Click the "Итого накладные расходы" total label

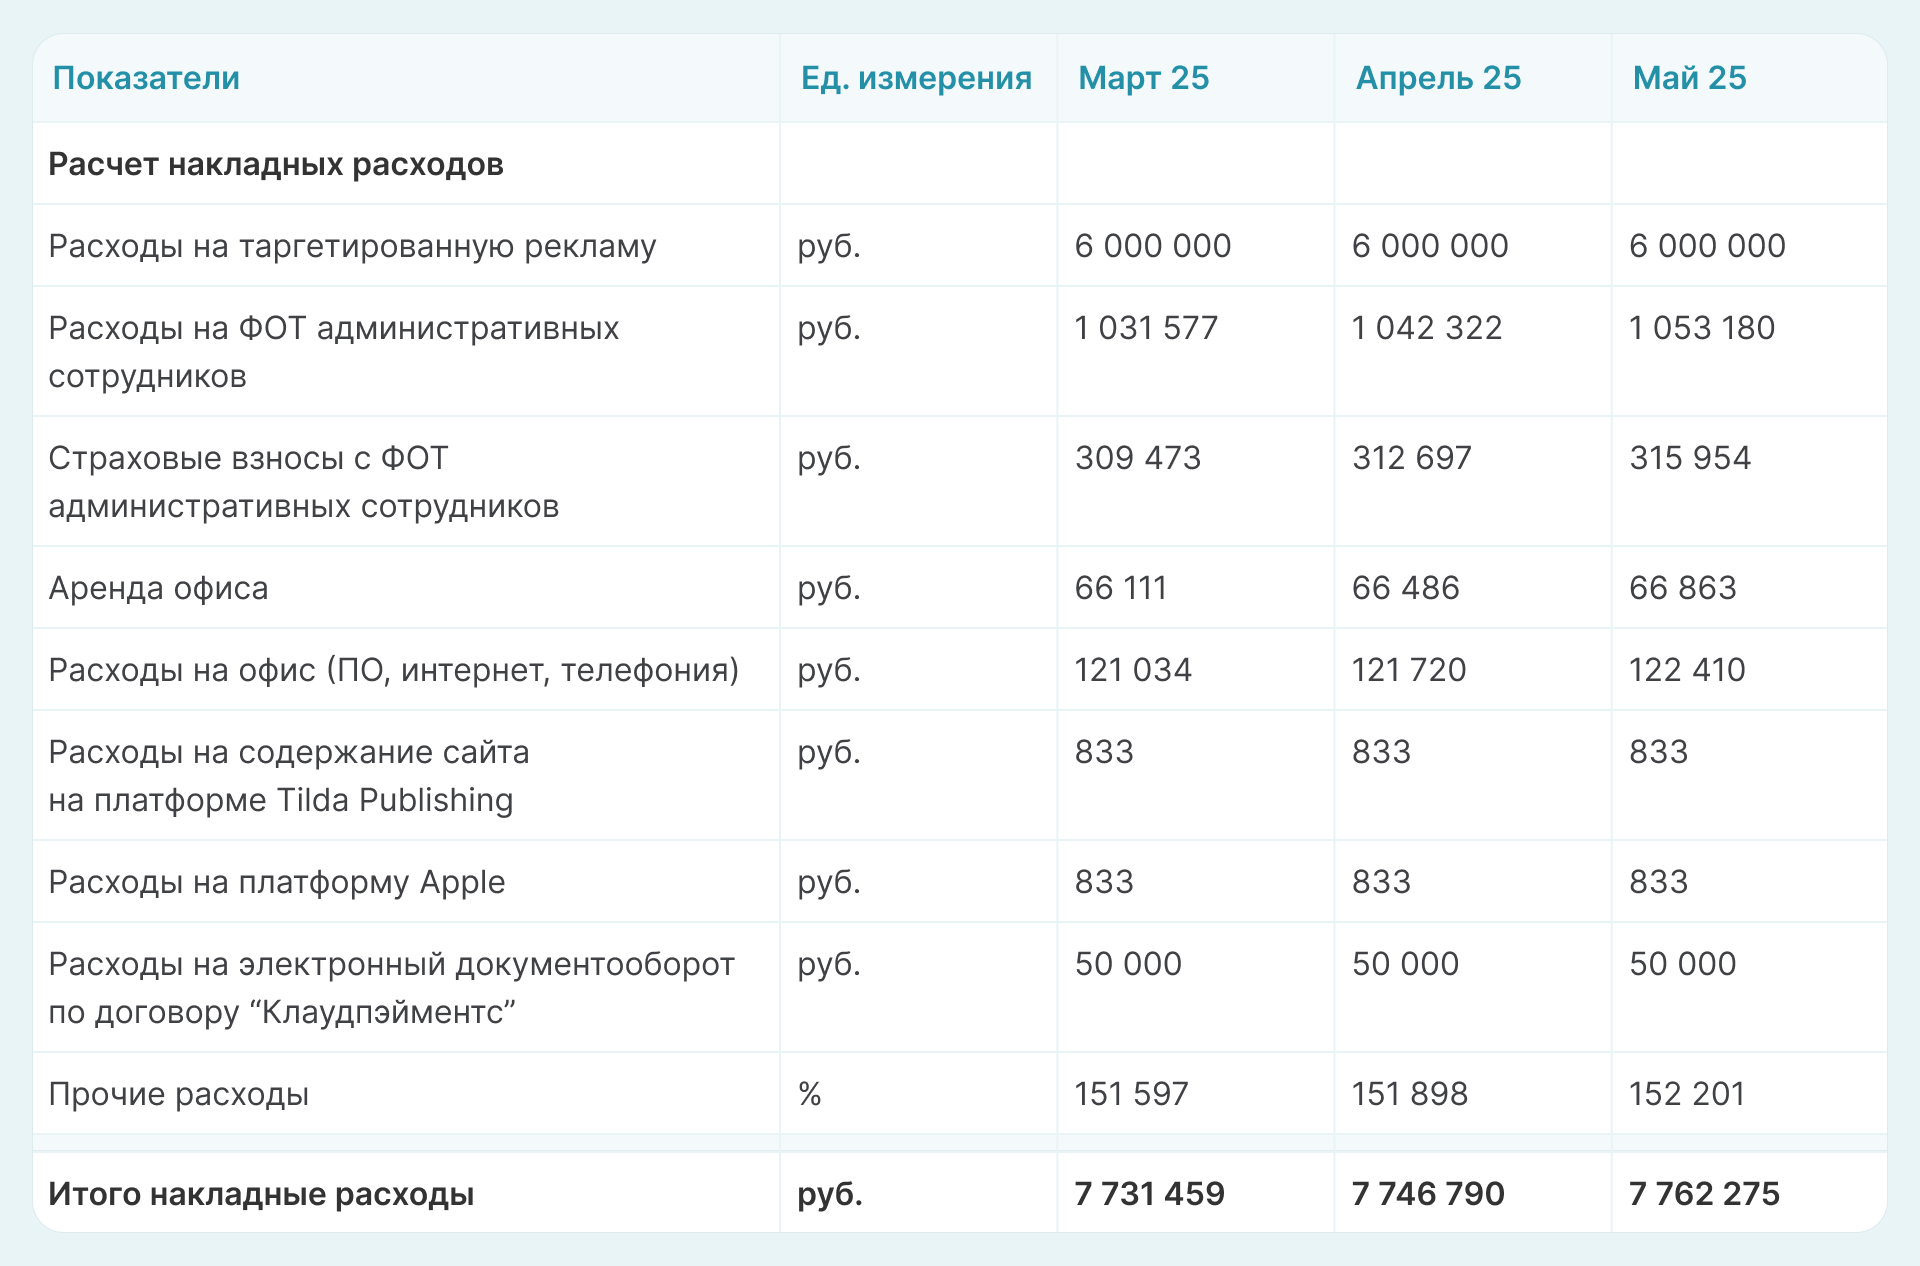(261, 1194)
